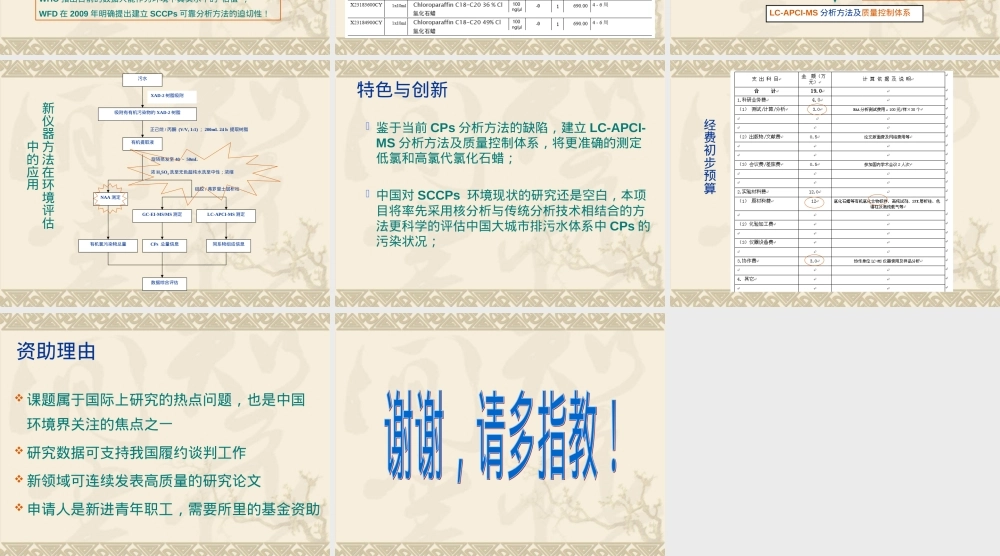Open the 谢谢，请多指教！ closing slide
This screenshot has height=556, width=1000.
click(500, 434)
